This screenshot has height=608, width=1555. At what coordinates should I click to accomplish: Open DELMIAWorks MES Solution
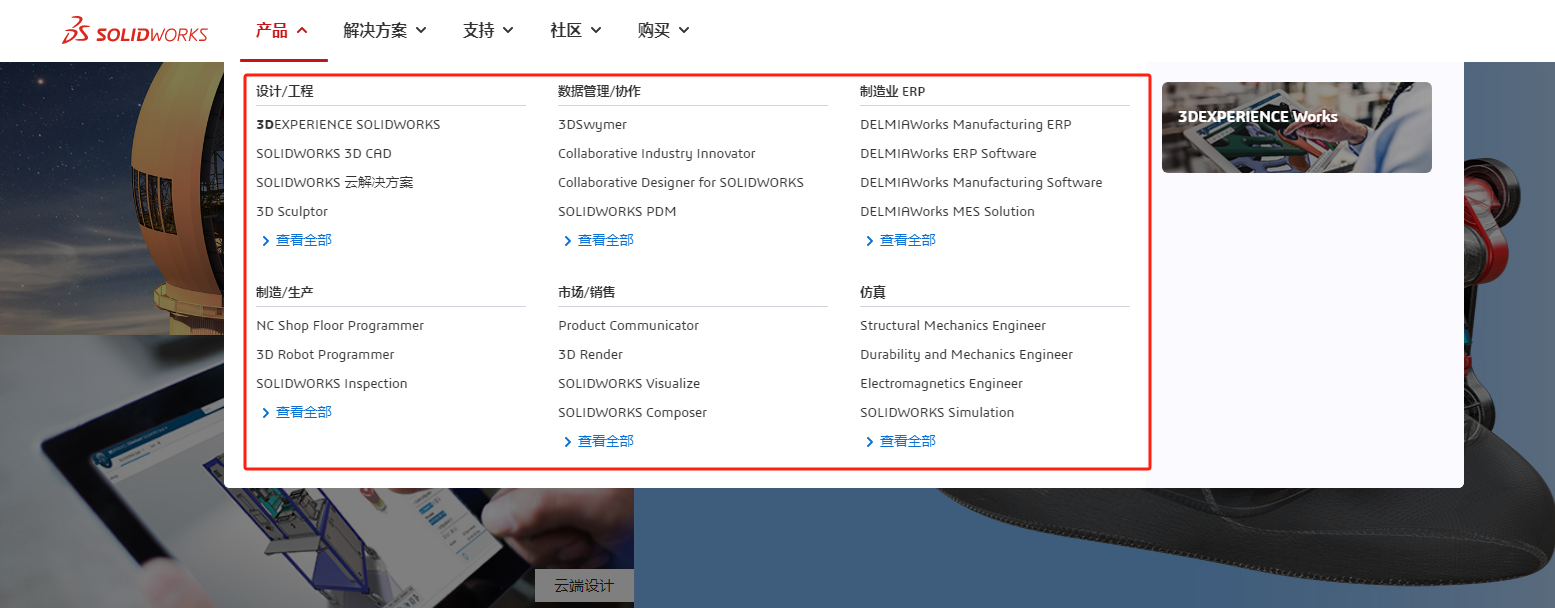947,212
